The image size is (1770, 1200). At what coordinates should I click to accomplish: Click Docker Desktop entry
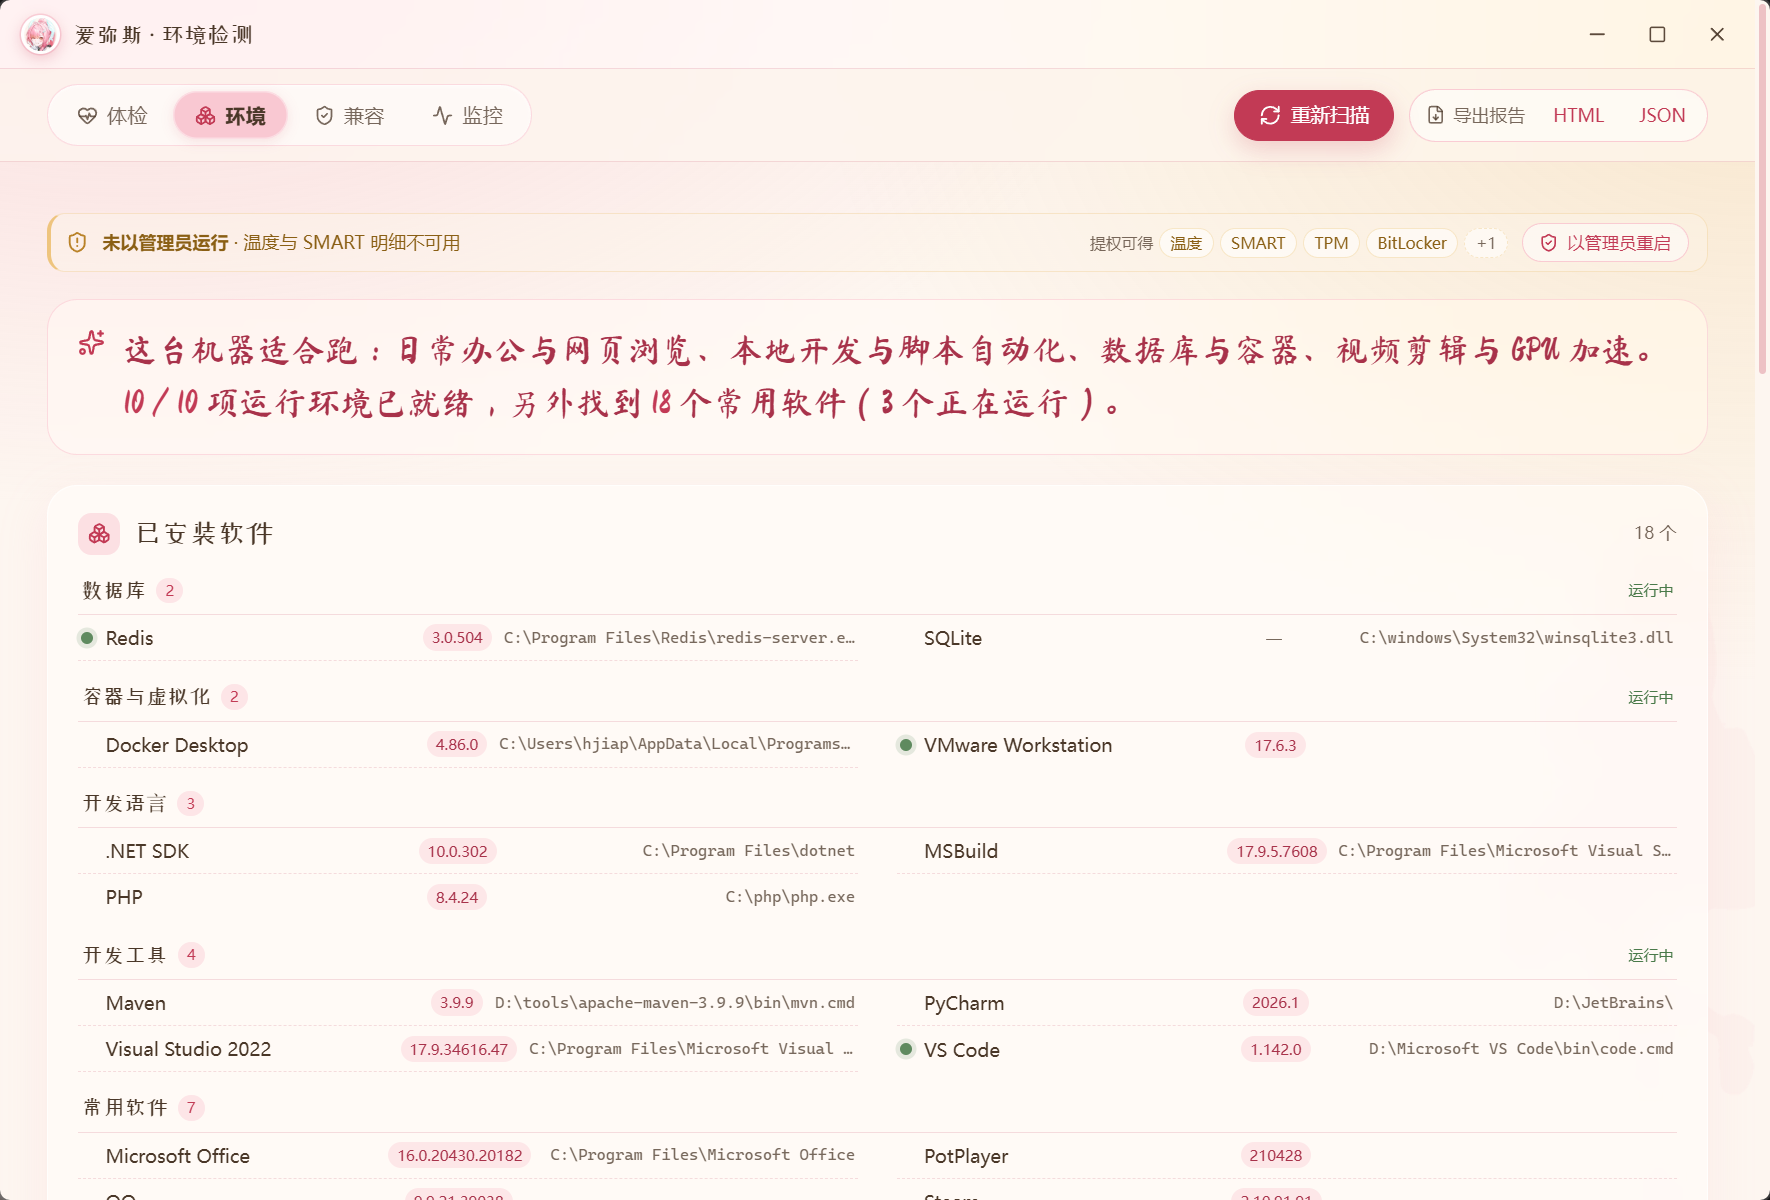coord(177,745)
